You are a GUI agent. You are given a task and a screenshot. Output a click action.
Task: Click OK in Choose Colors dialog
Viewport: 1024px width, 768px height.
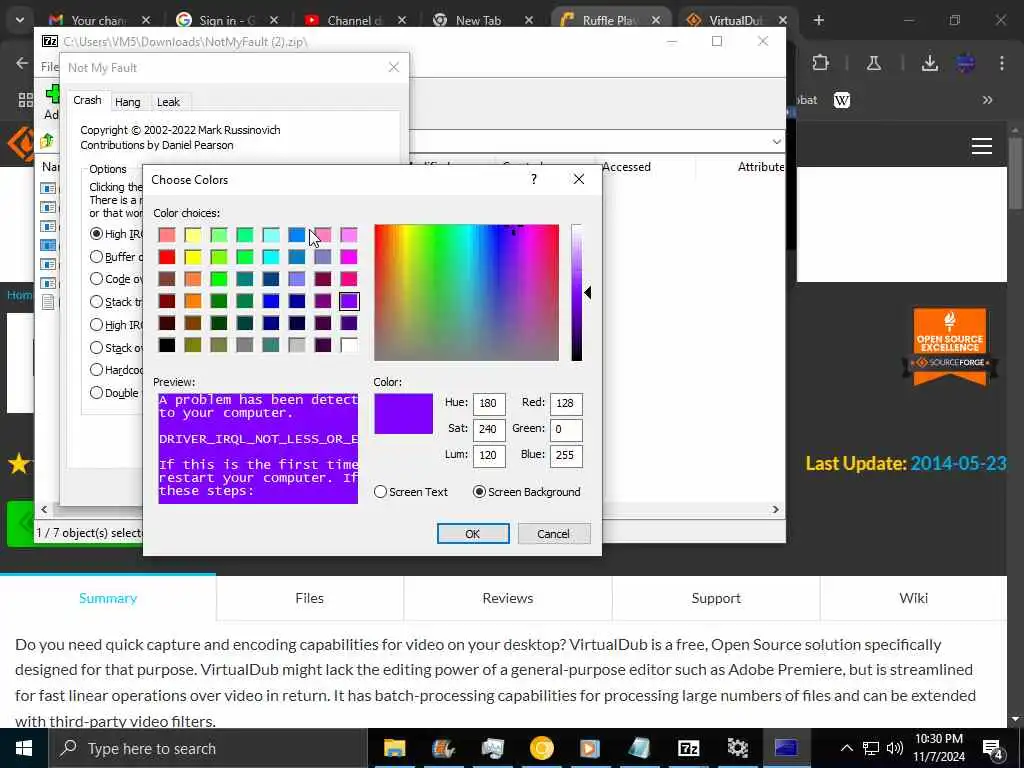[473, 534]
